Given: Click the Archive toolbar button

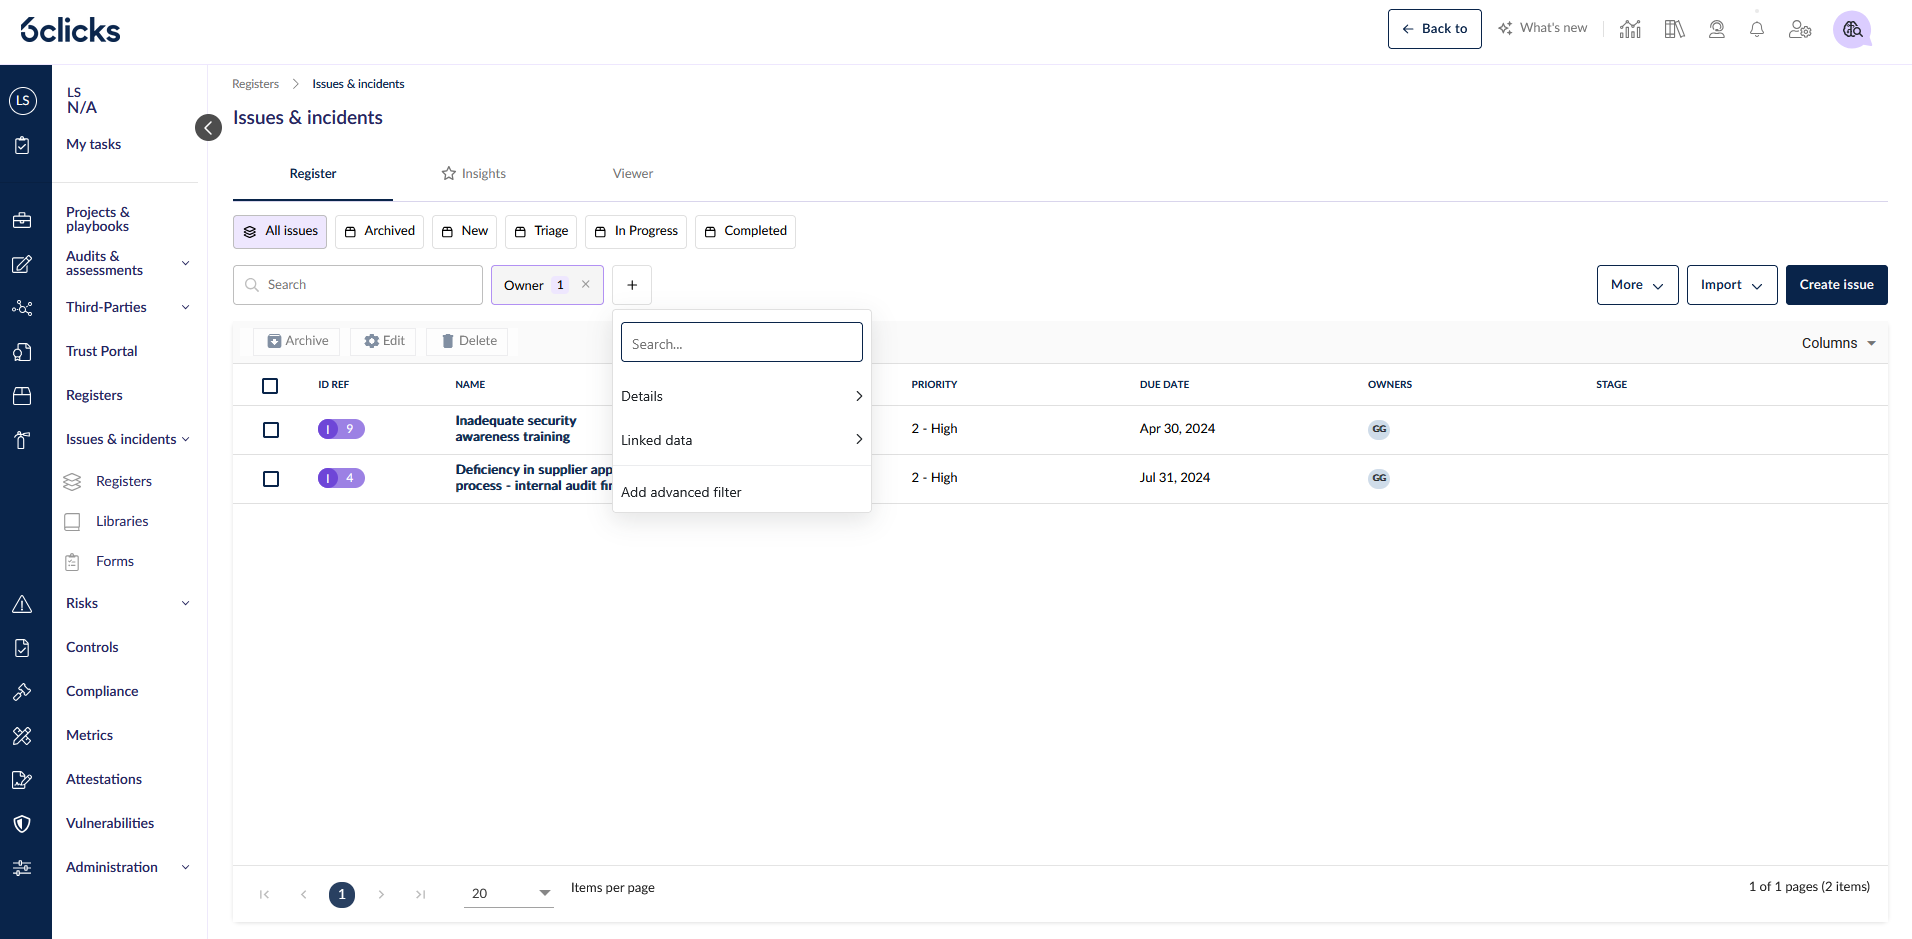Looking at the screenshot, I should (297, 341).
